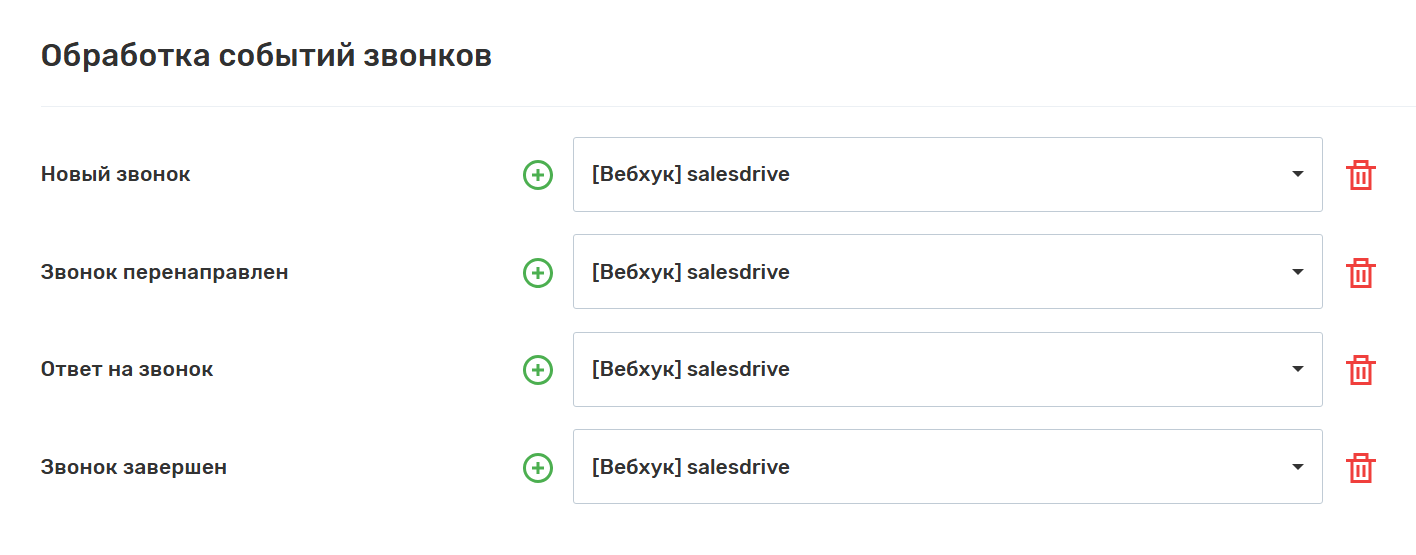Click the Новый звонок event label
This screenshot has width=1416, height=555.
tap(115, 174)
